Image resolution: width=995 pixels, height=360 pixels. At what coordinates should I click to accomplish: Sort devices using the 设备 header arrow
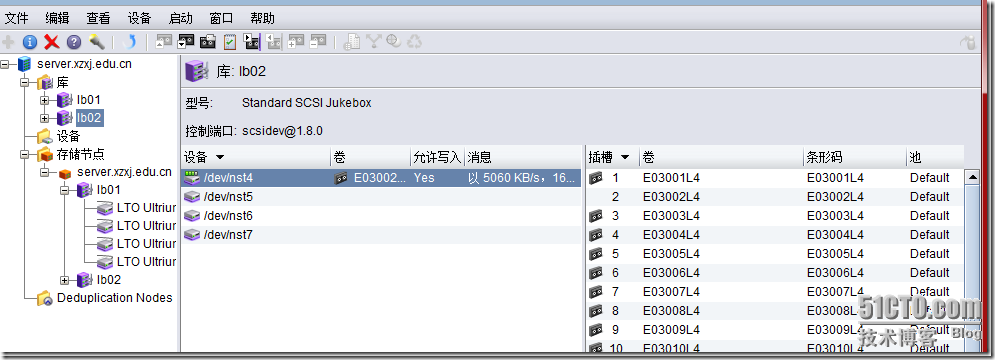click(x=220, y=157)
